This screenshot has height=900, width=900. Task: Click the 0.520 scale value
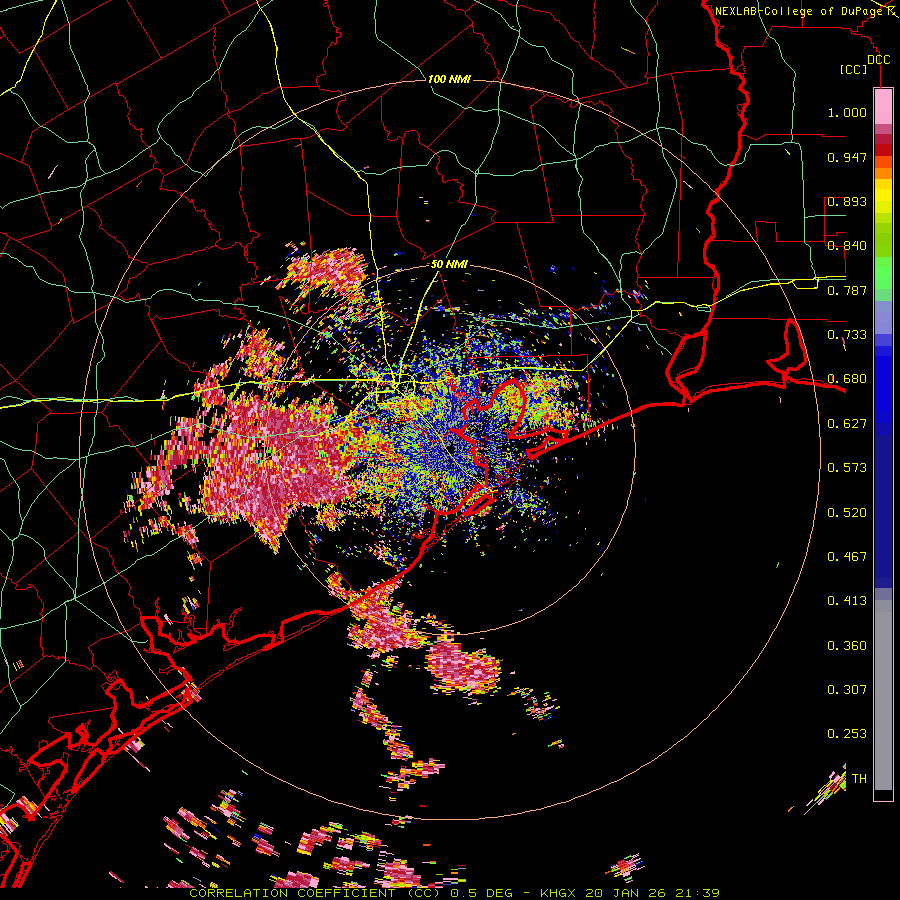click(847, 513)
